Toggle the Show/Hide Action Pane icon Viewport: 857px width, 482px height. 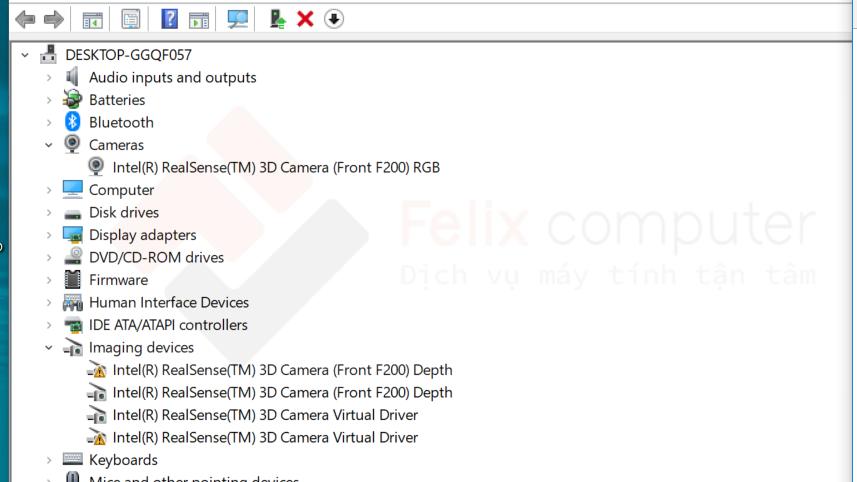(198, 19)
